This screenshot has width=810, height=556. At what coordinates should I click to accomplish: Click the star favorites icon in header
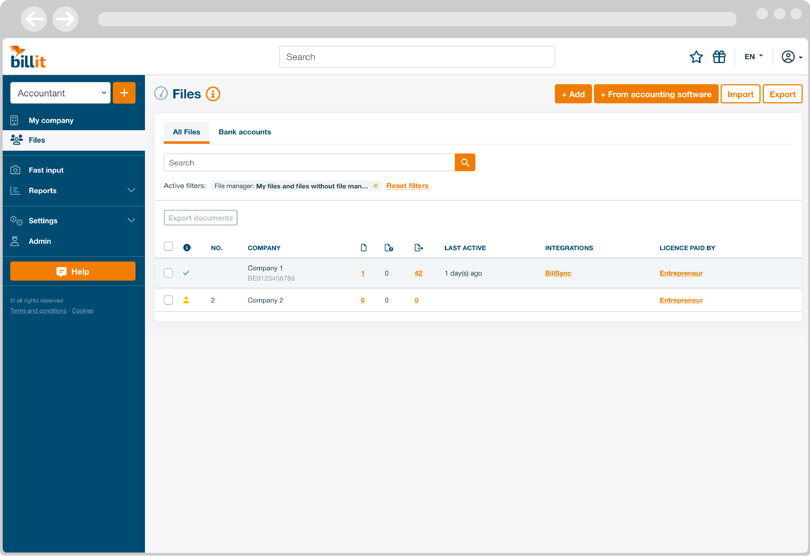click(x=696, y=57)
